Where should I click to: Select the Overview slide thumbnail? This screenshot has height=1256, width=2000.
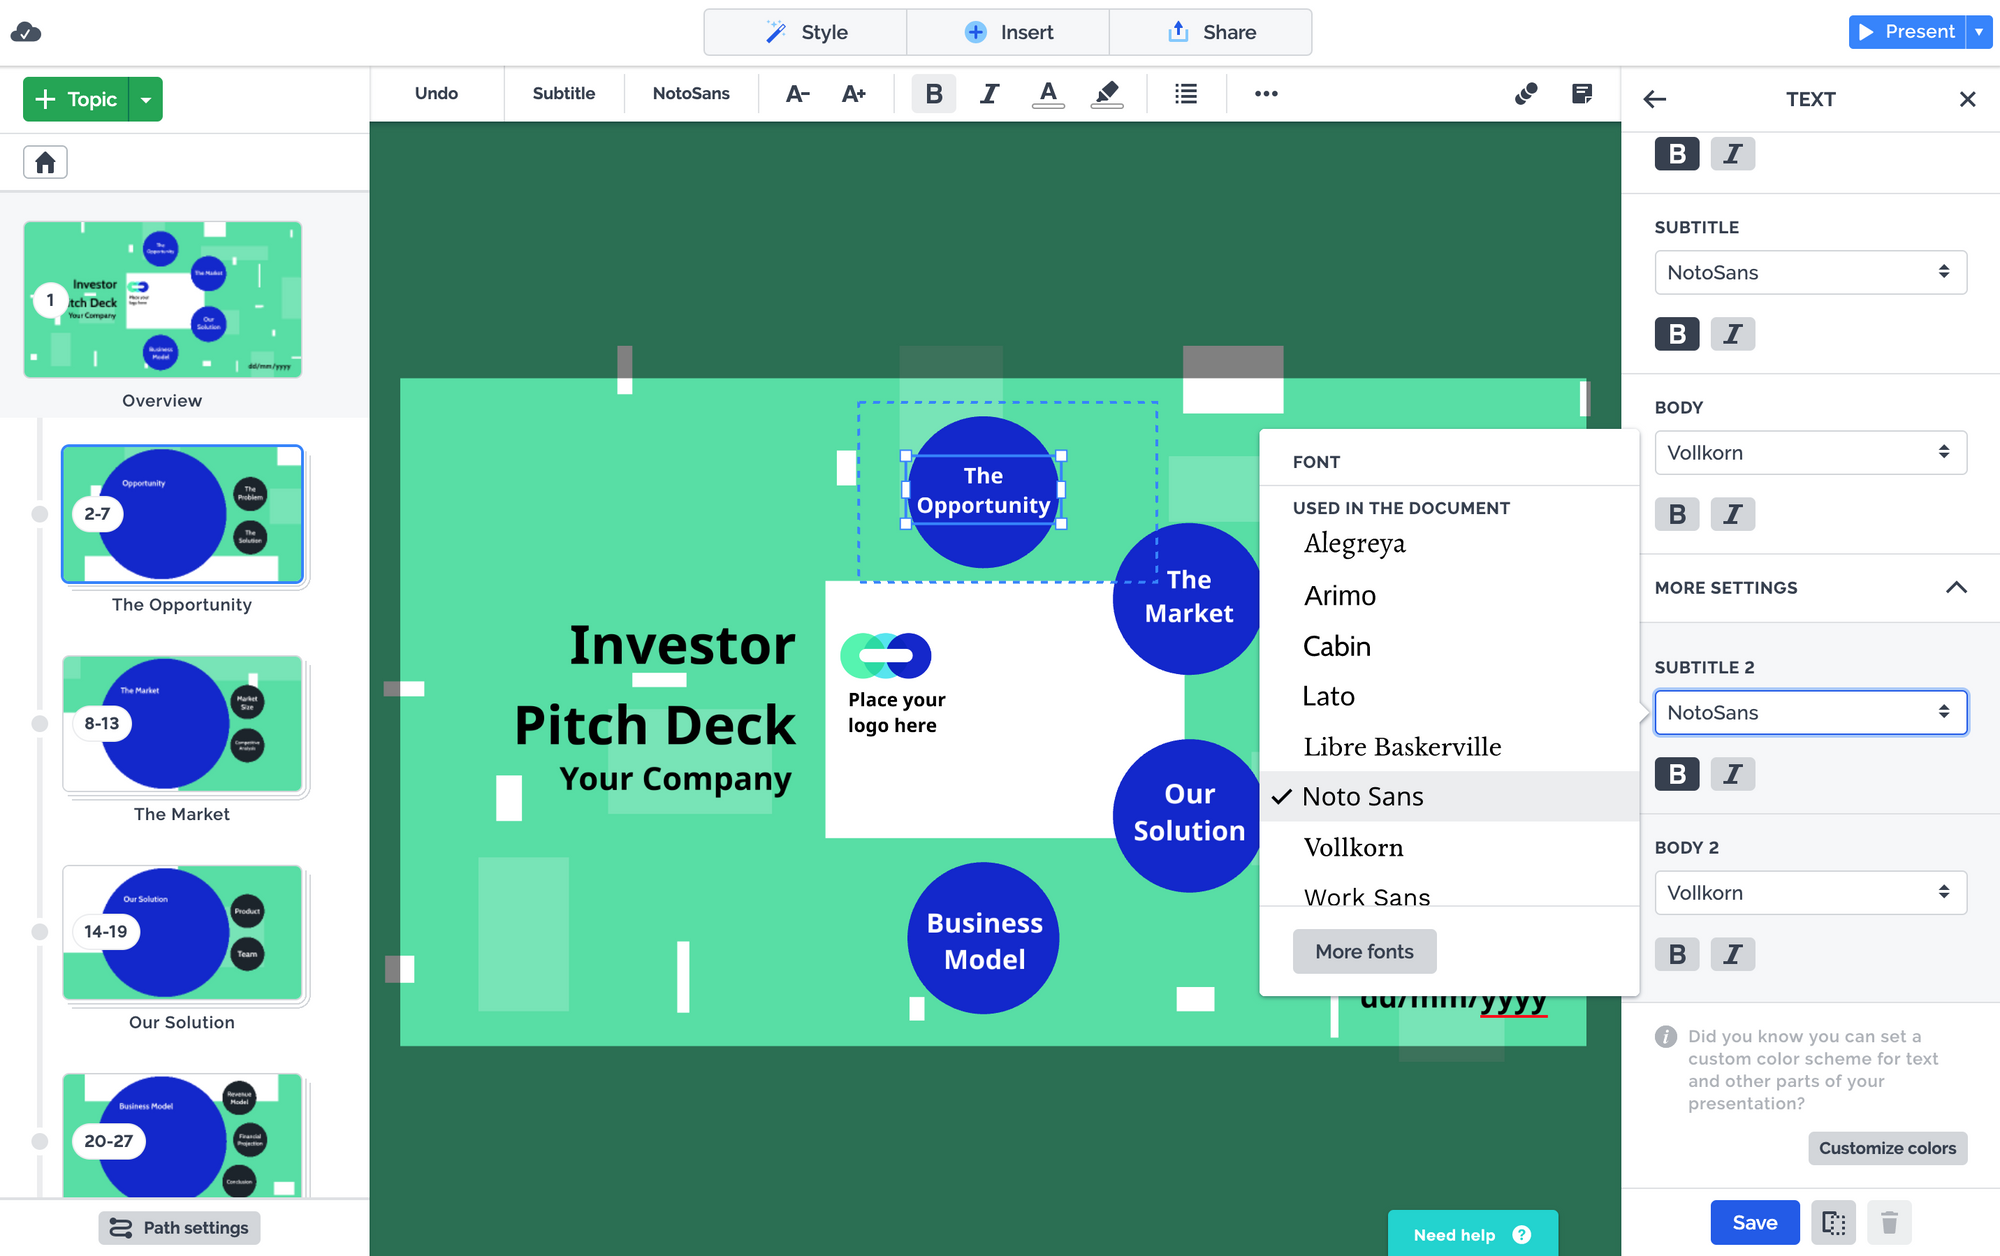pos(162,299)
